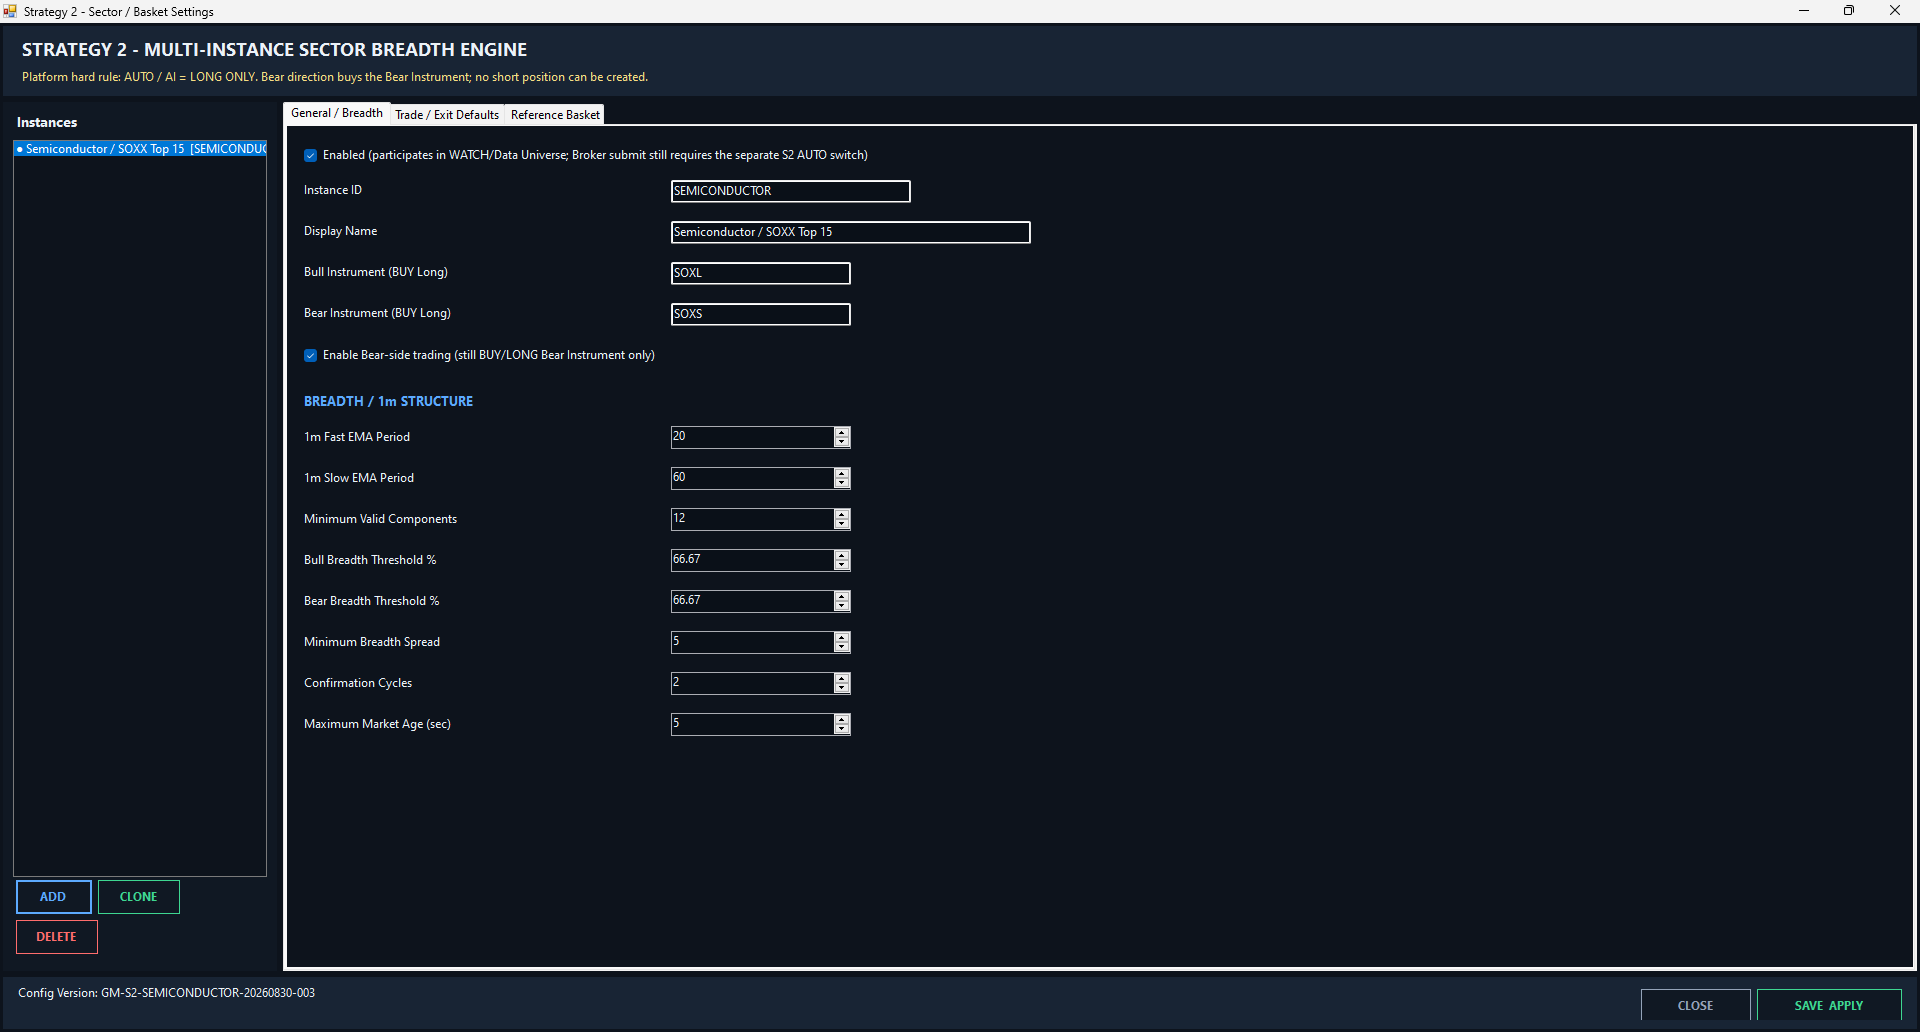This screenshot has width=1920, height=1032.
Task: Decrease the 1m Fast EMA Period value
Action: 842,442
